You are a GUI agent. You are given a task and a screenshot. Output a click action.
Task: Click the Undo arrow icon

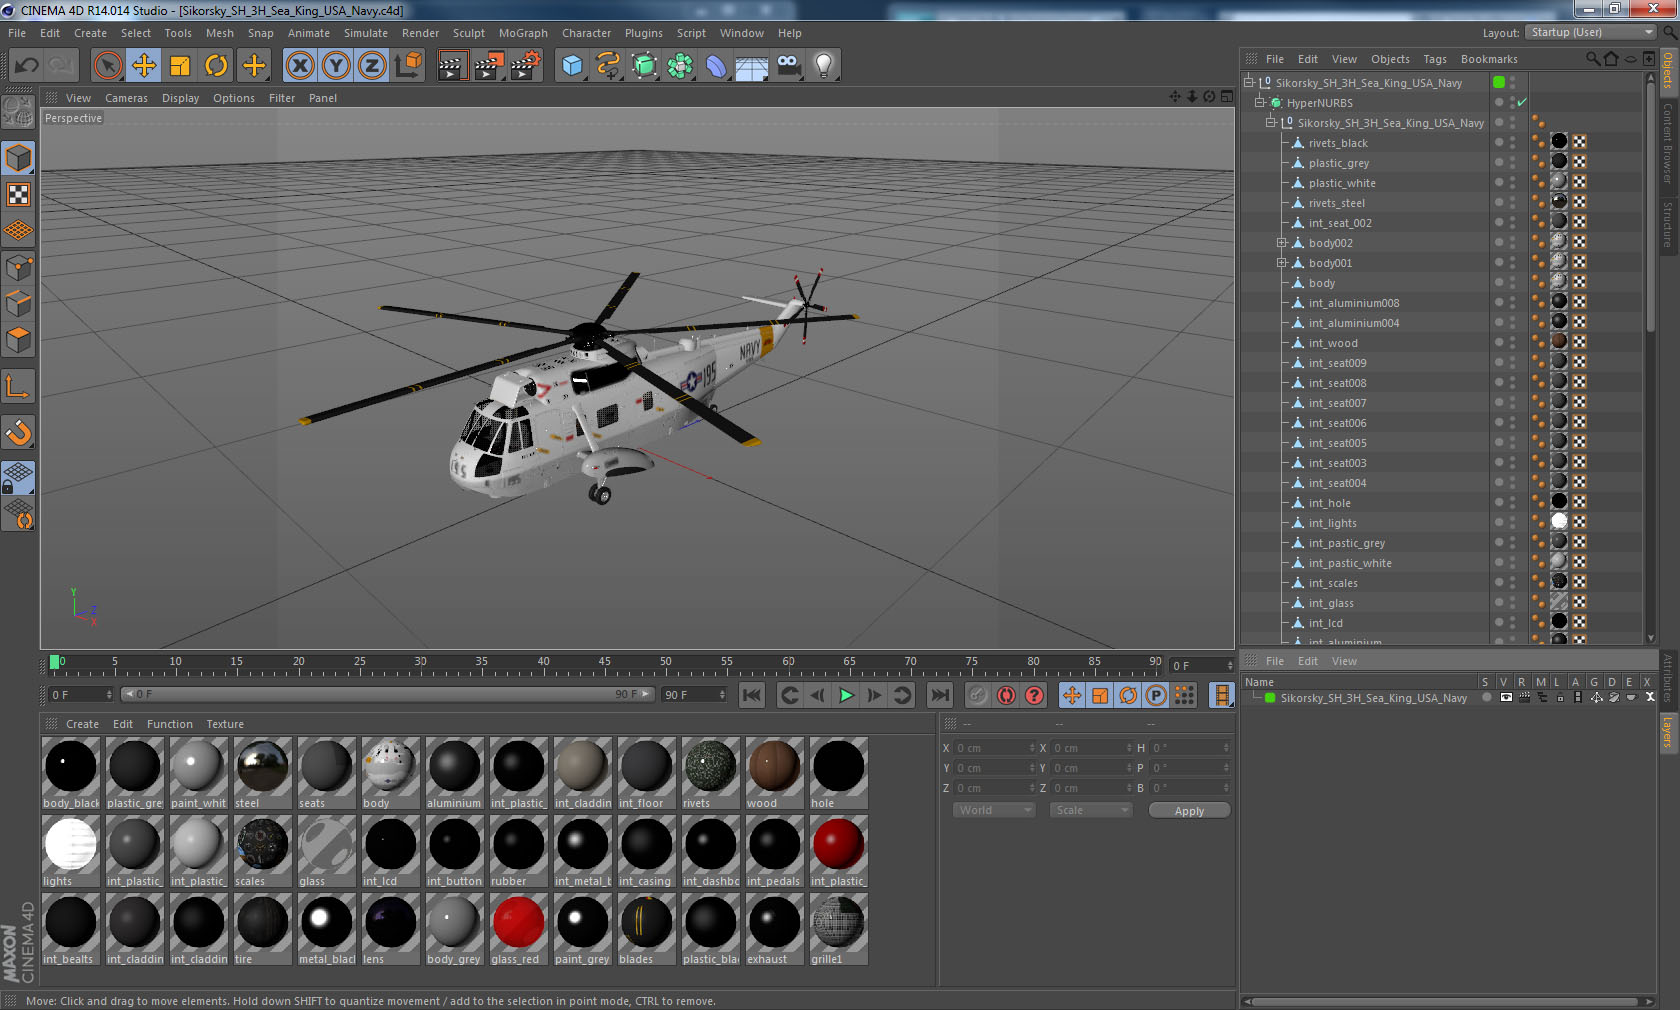pyautogui.click(x=26, y=66)
